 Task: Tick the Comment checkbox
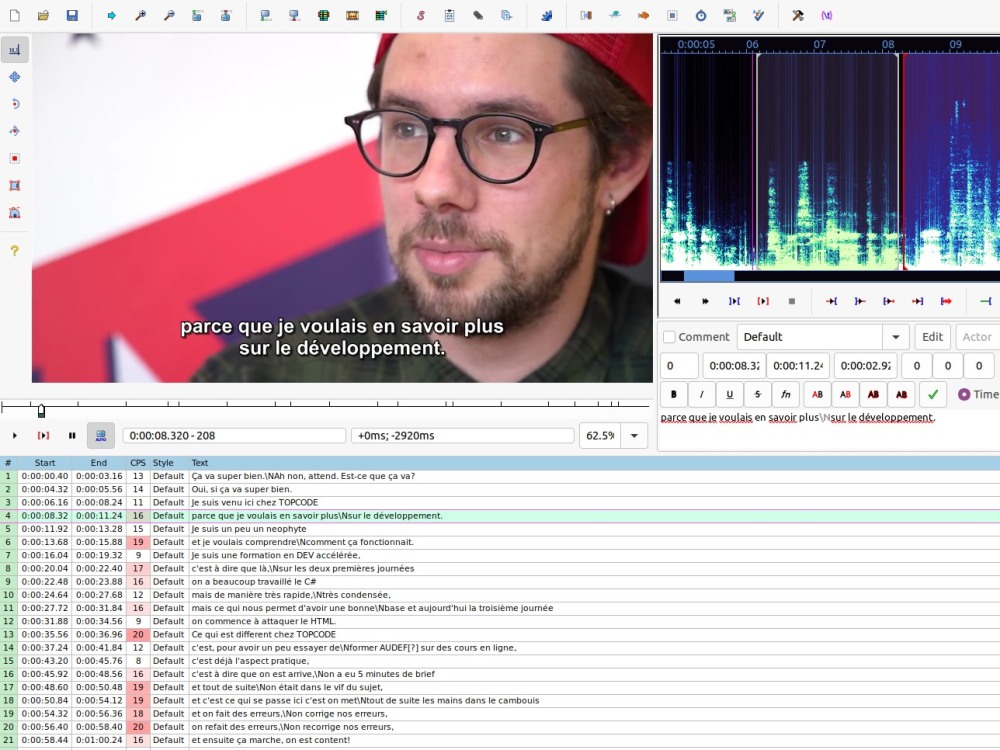pos(669,337)
